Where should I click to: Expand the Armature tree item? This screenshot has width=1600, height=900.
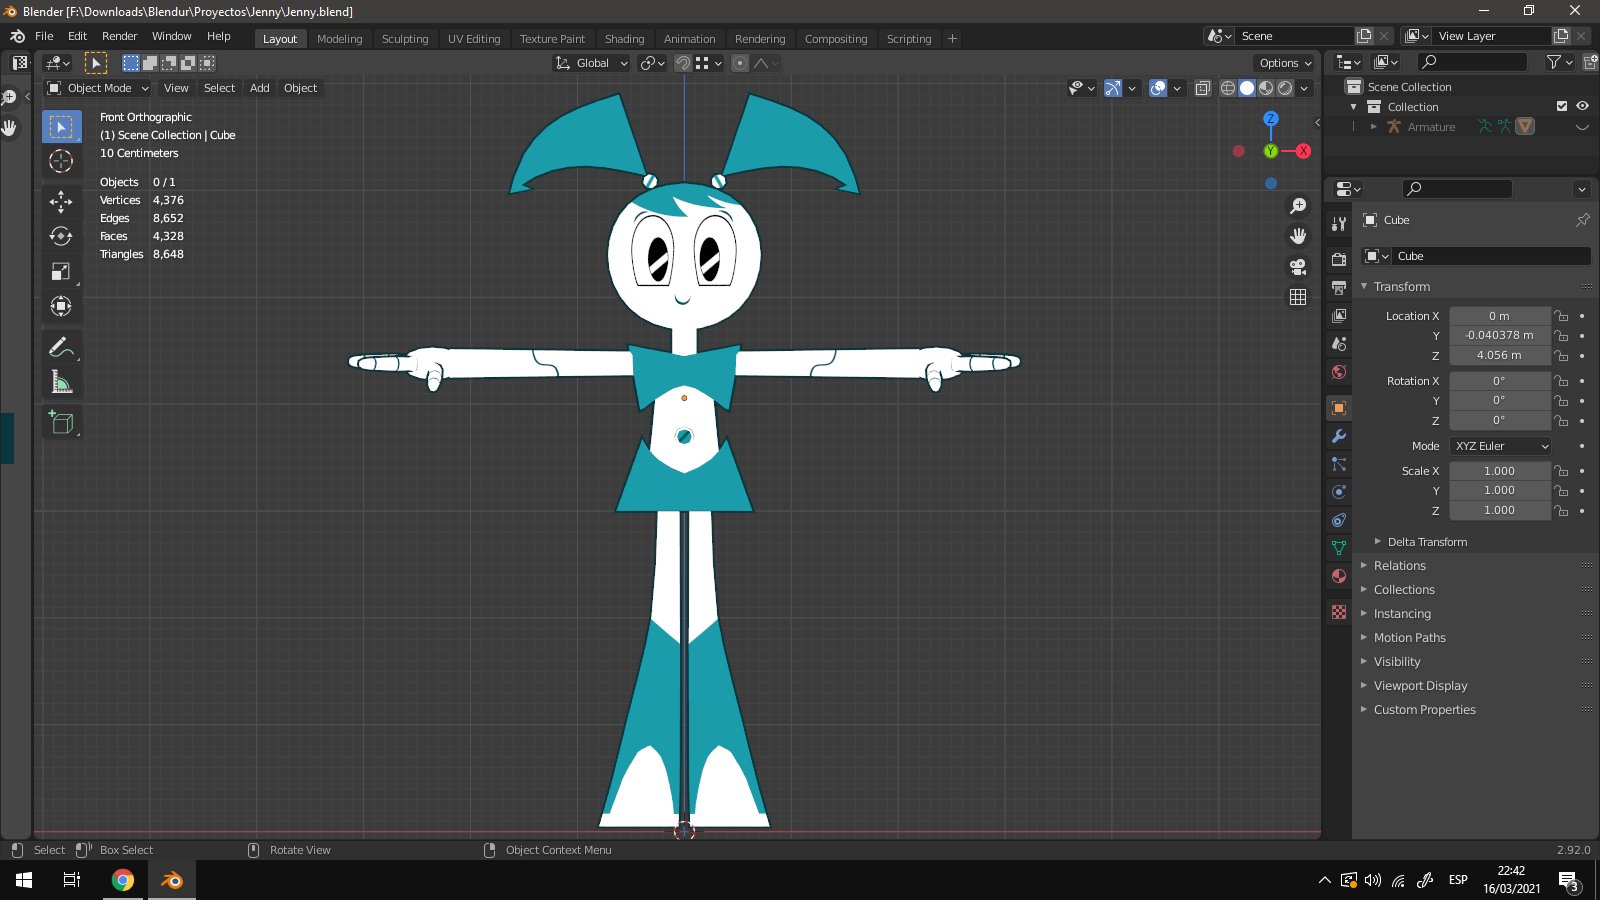[x=1374, y=127]
